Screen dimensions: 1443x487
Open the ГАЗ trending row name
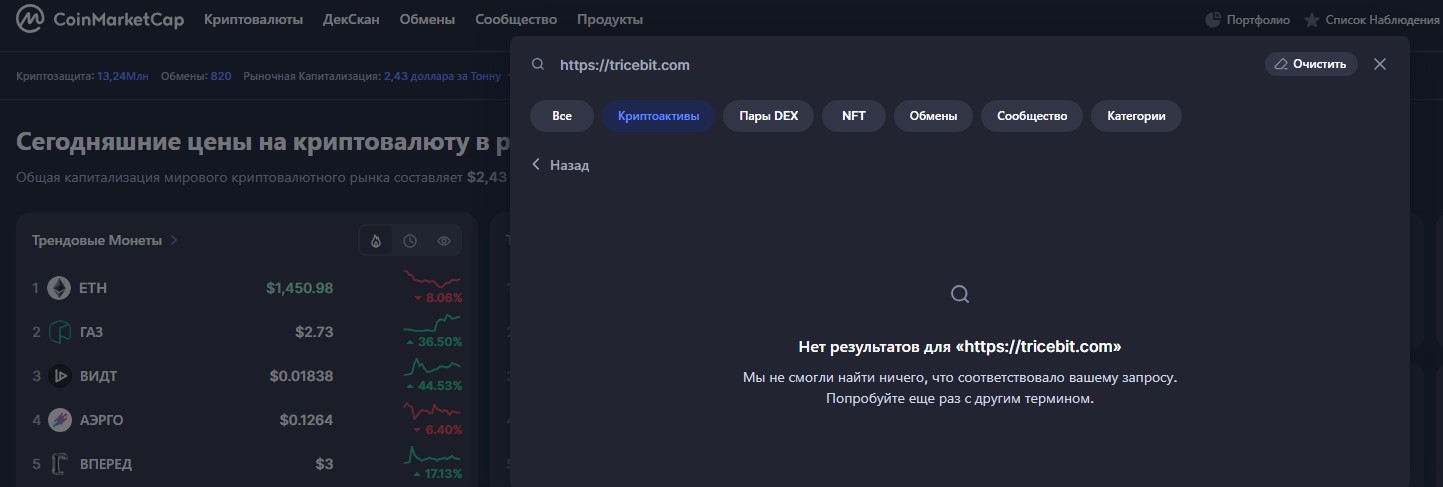pos(91,332)
